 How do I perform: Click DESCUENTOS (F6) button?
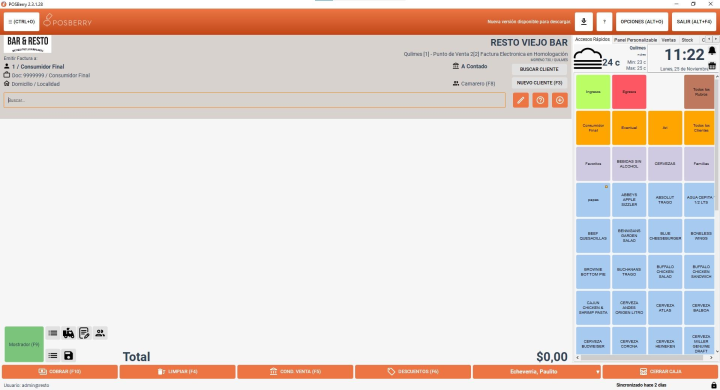tap(413, 372)
